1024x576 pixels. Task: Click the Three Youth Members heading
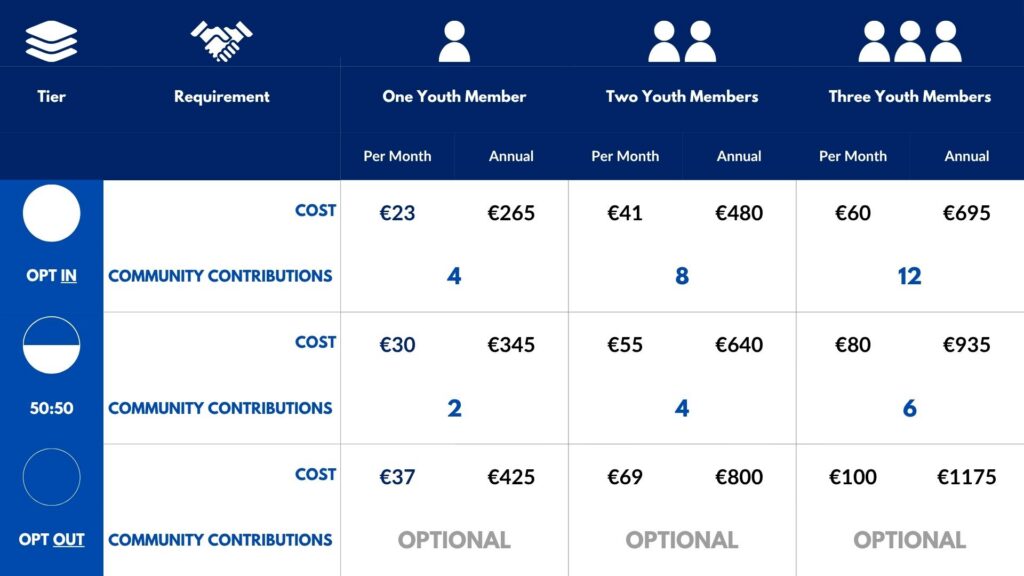tap(910, 97)
